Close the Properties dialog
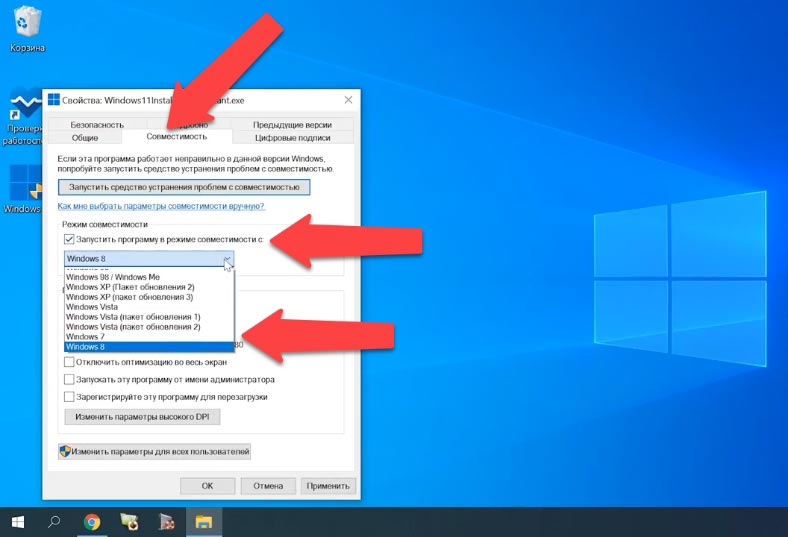 coord(348,100)
